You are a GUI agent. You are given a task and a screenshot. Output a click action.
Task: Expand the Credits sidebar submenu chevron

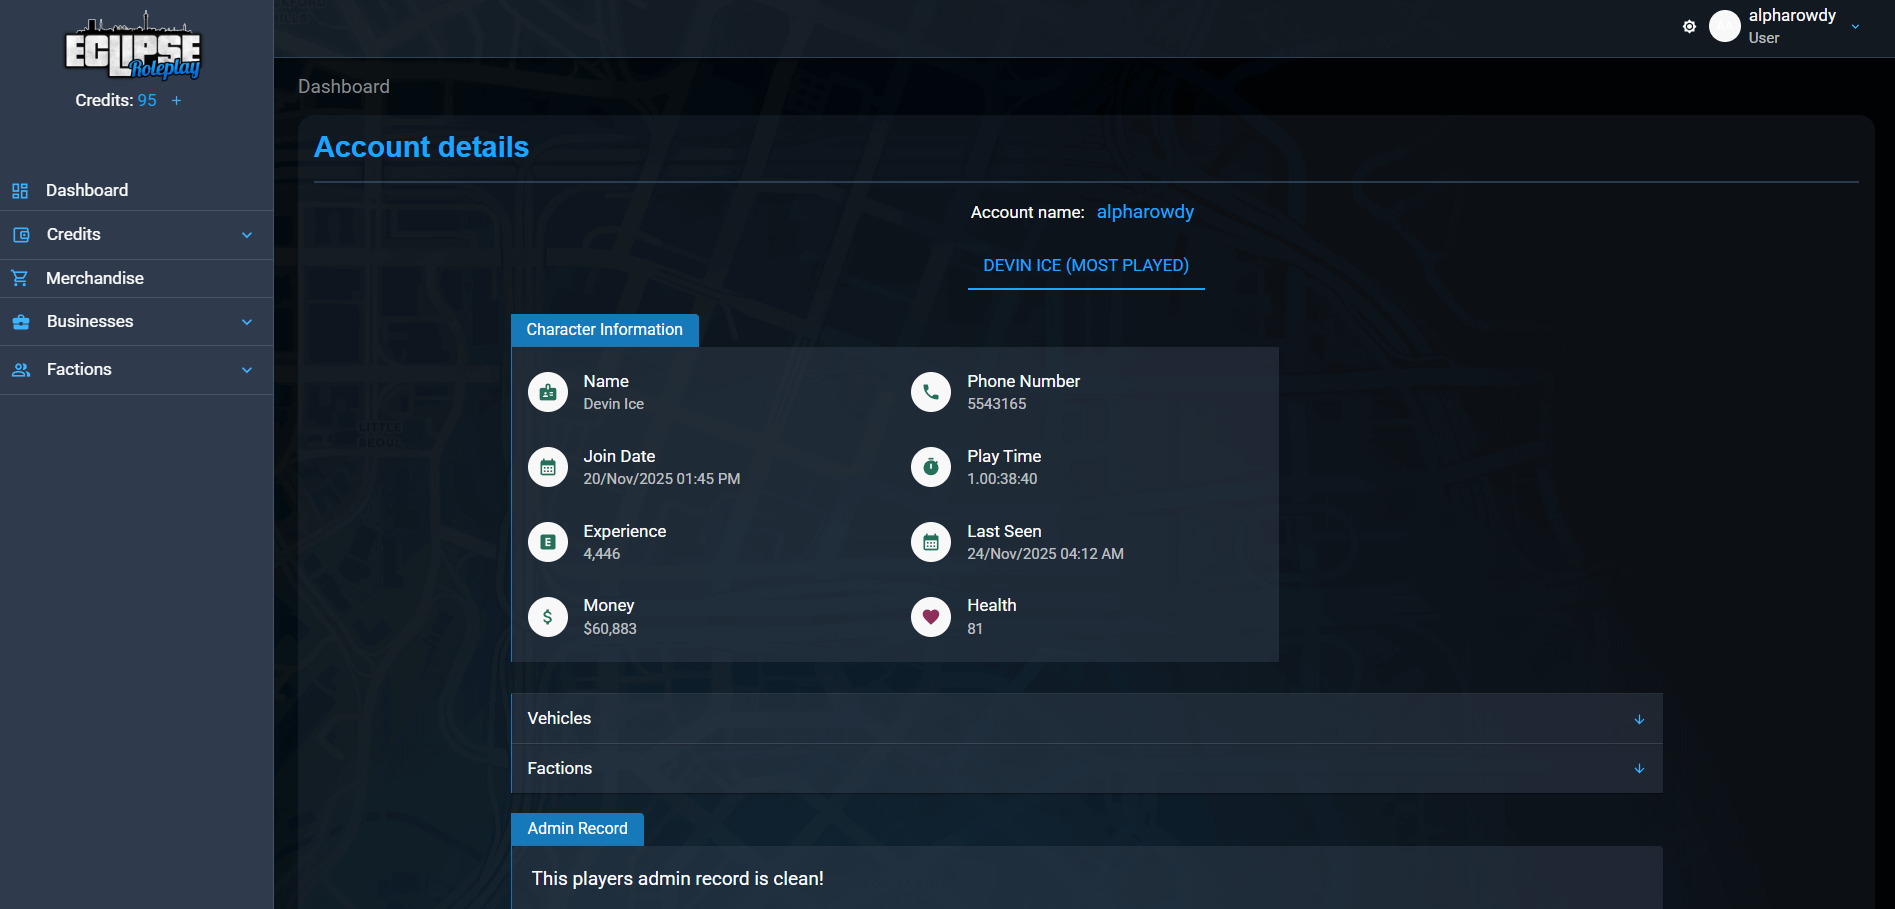pos(247,235)
